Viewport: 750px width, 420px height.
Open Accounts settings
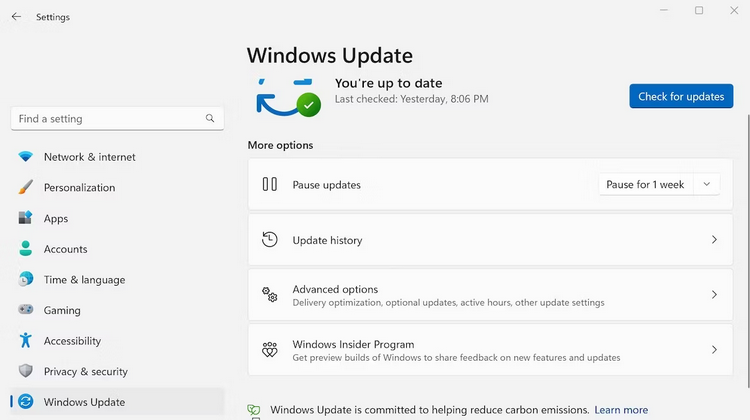(x=117, y=249)
